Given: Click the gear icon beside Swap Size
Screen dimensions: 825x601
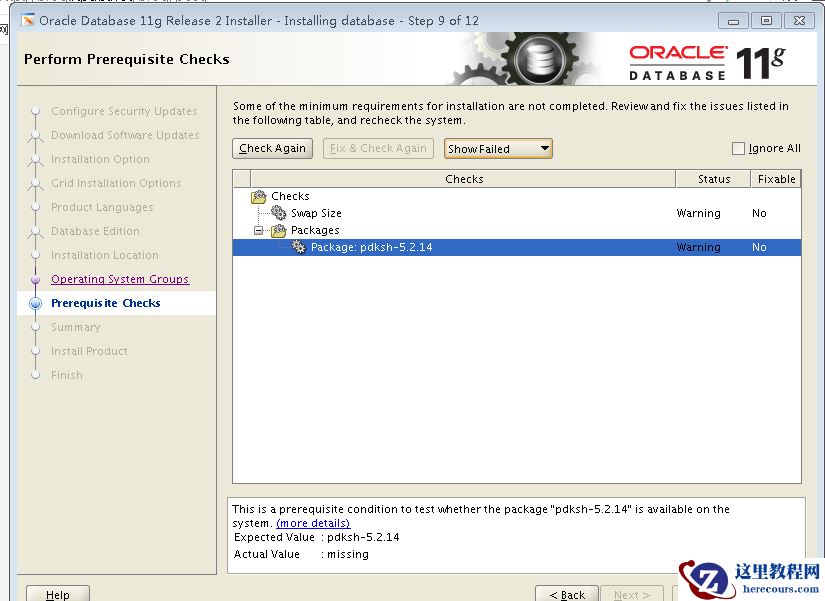Looking at the screenshot, I should (x=278, y=213).
